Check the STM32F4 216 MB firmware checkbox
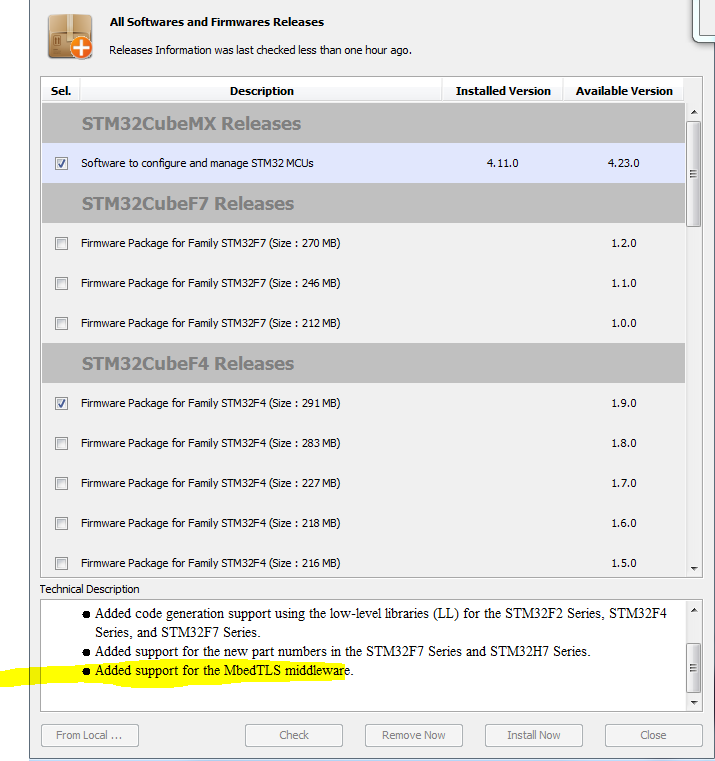715x761 pixels. pyautogui.click(x=61, y=563)
